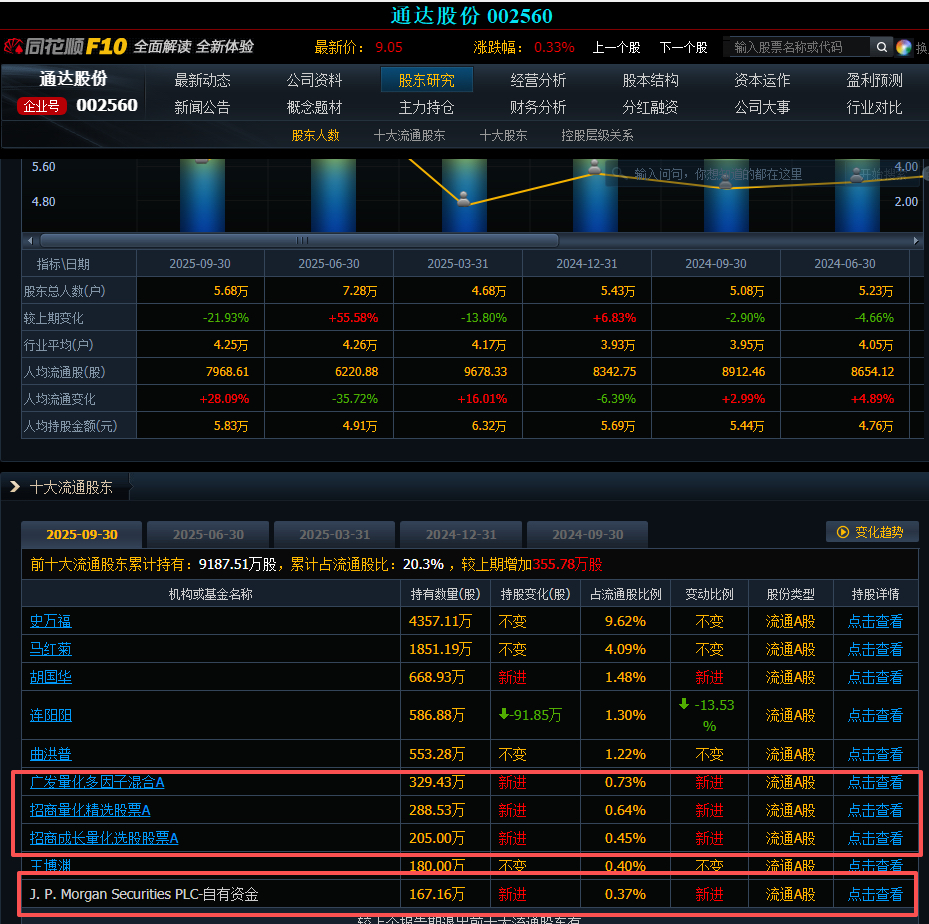Jump to 控股层级关系 sub-section
Viewport: 929px width, 924px height.
[x=597, y=136]
